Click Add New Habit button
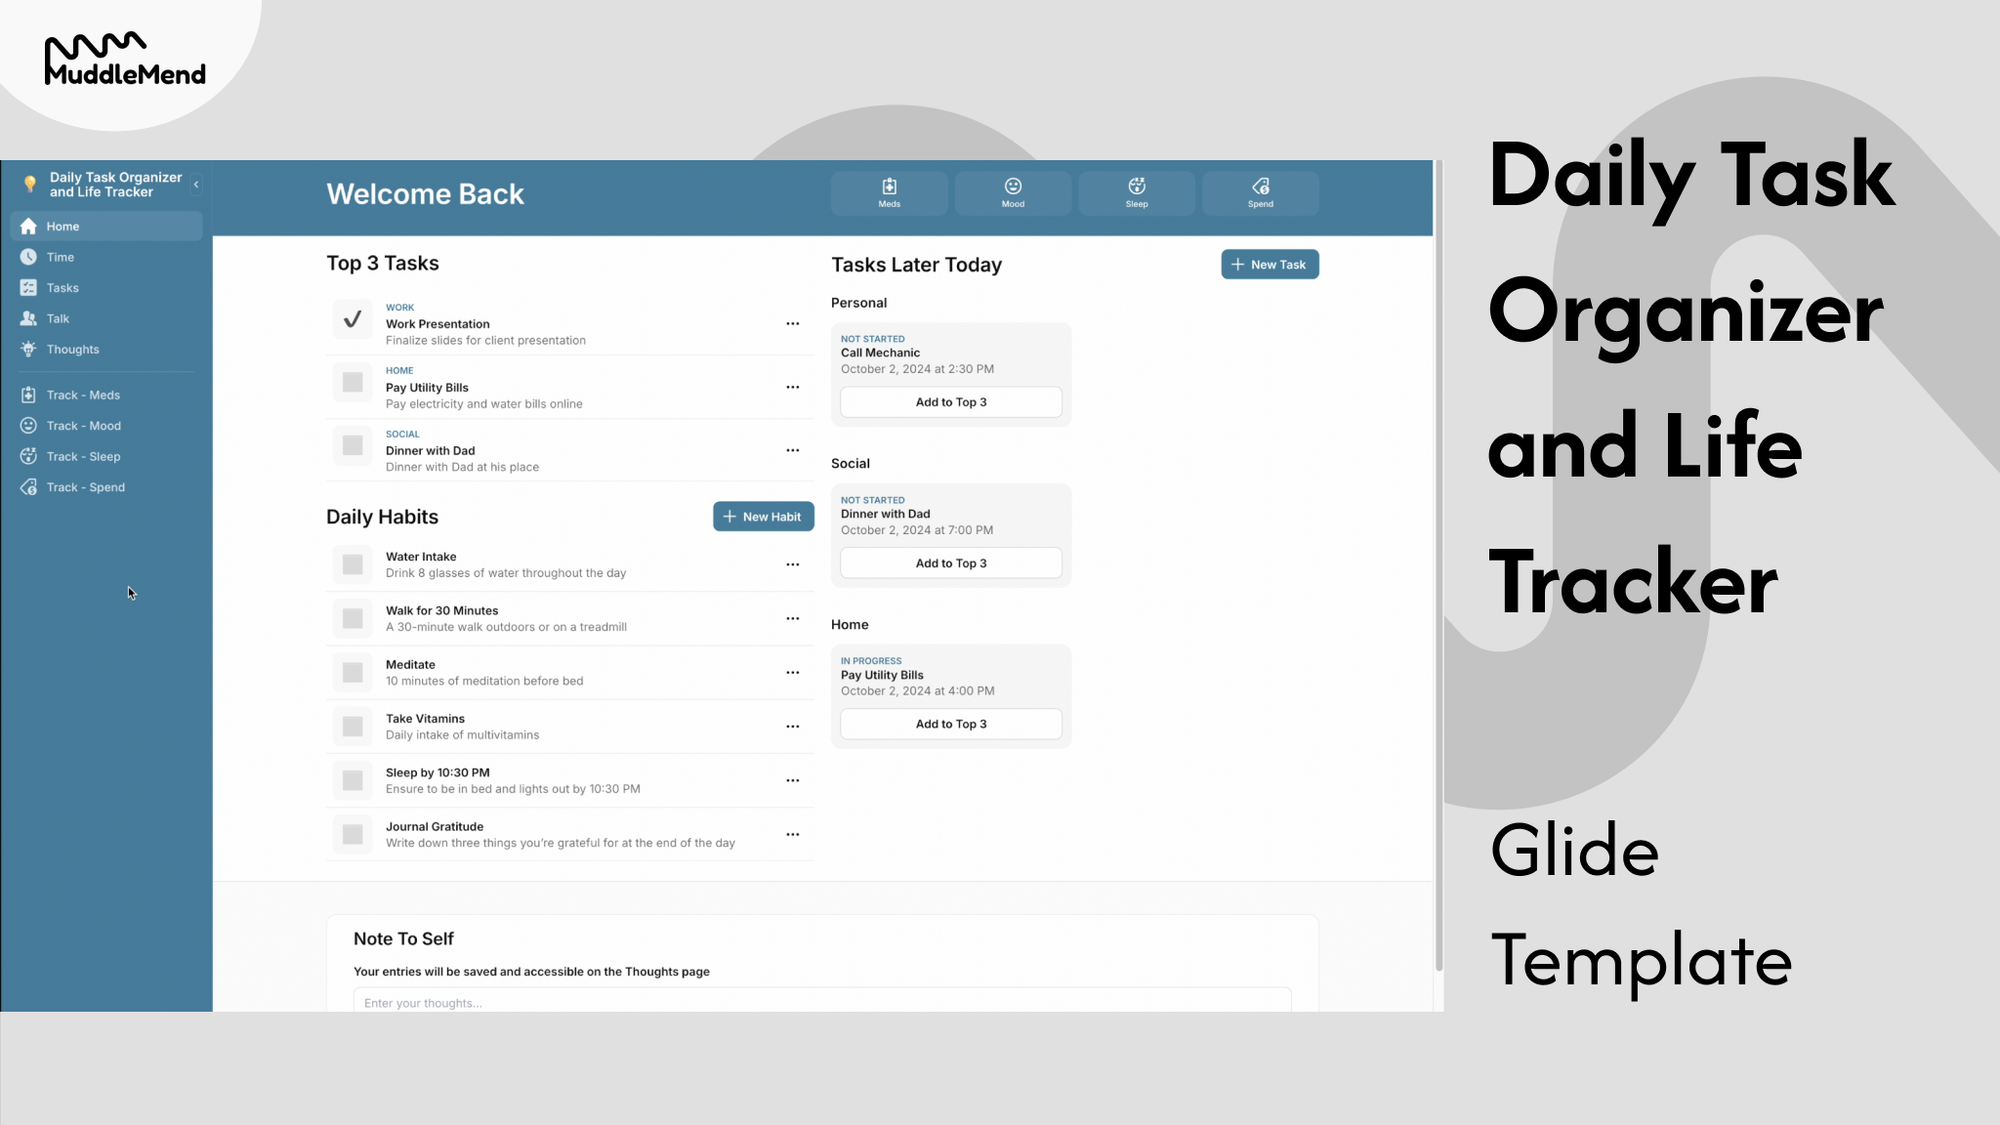The width and height of the screenshot is (2000, 1125). pyautogui.click(x=762, y=516)
